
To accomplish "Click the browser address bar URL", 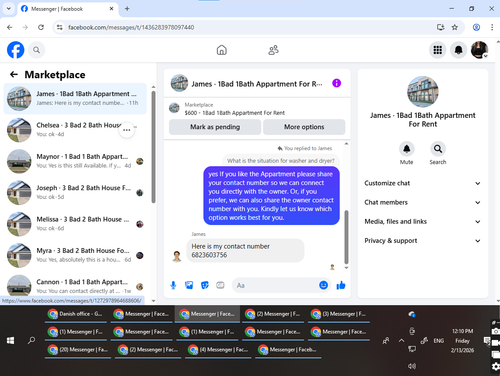I will [x=131, y=27].
